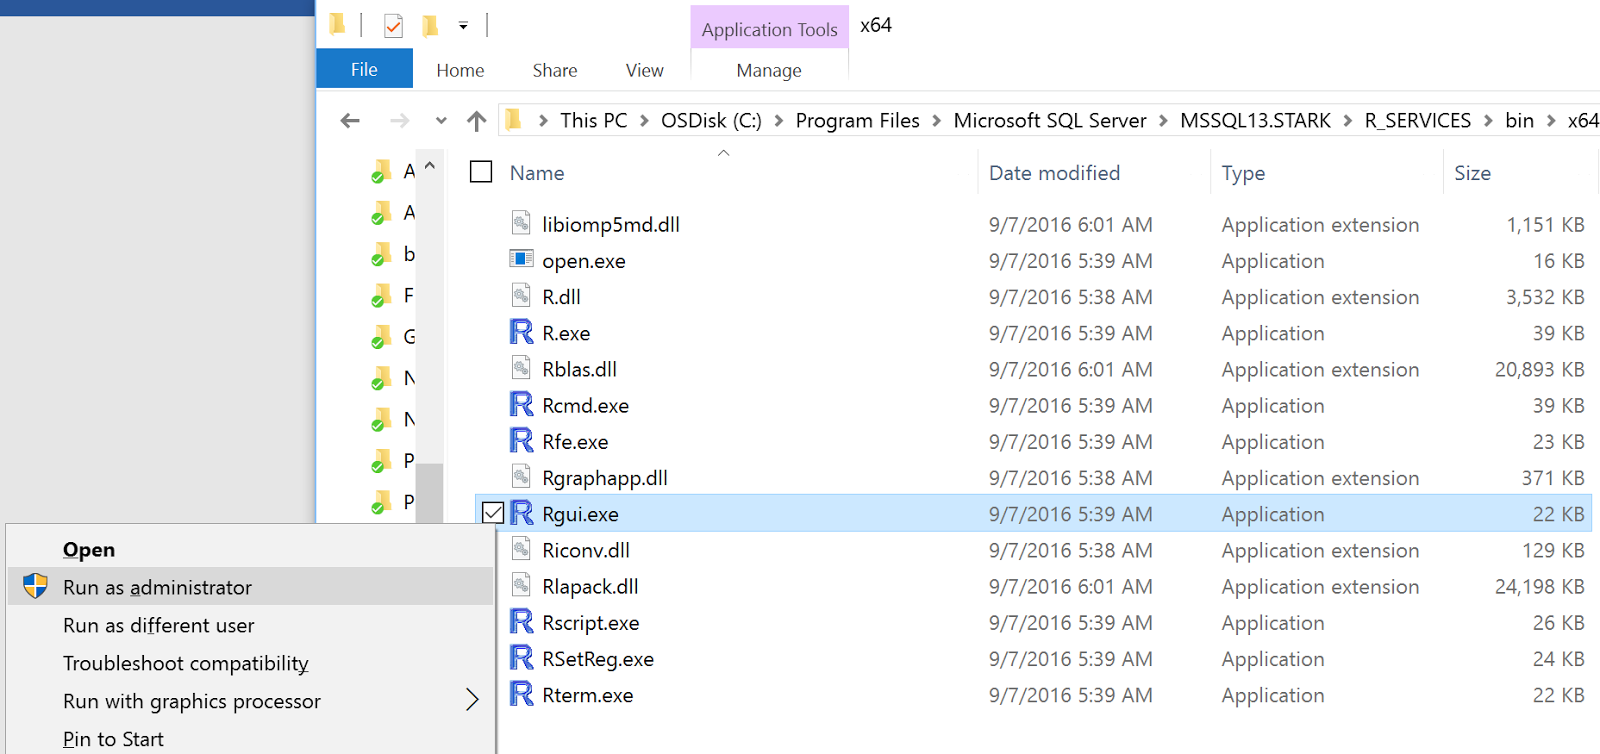The image size is (1600, 754).
Task: Select the sidebar folder starting with F
Action: pos(394,295)
